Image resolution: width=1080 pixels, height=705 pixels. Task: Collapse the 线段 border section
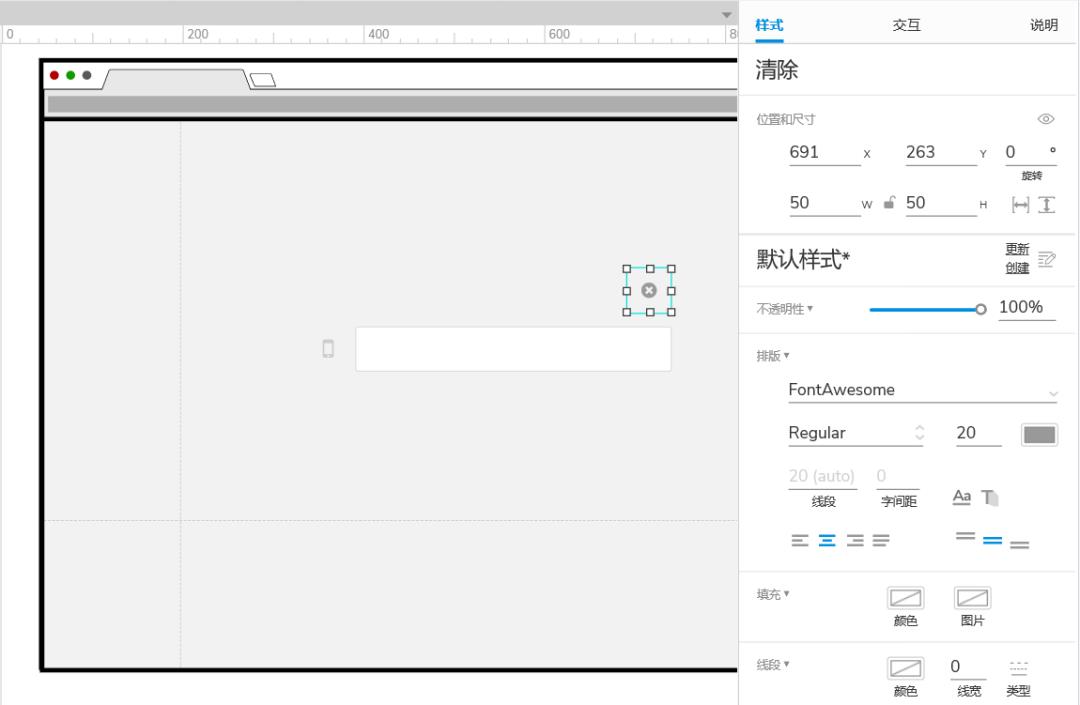[x=773, y=664]
